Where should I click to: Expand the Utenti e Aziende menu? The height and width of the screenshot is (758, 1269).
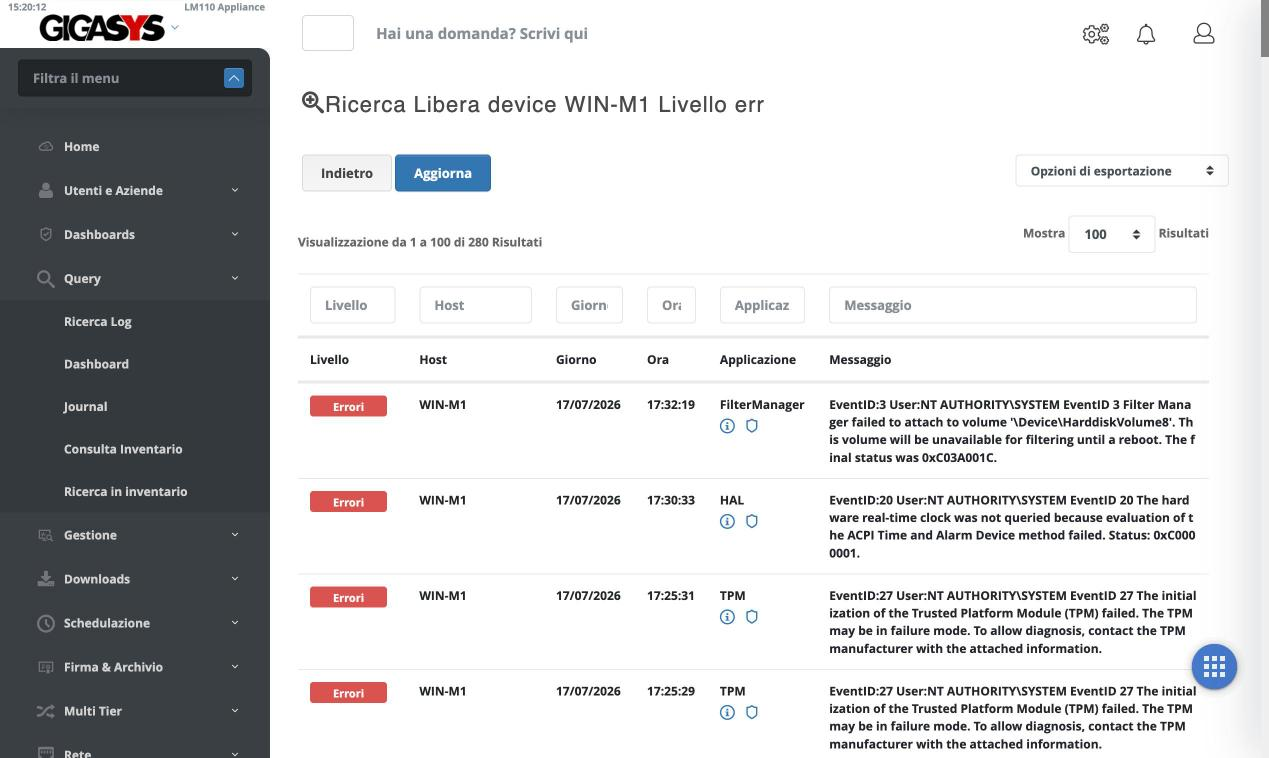[235, 190]
